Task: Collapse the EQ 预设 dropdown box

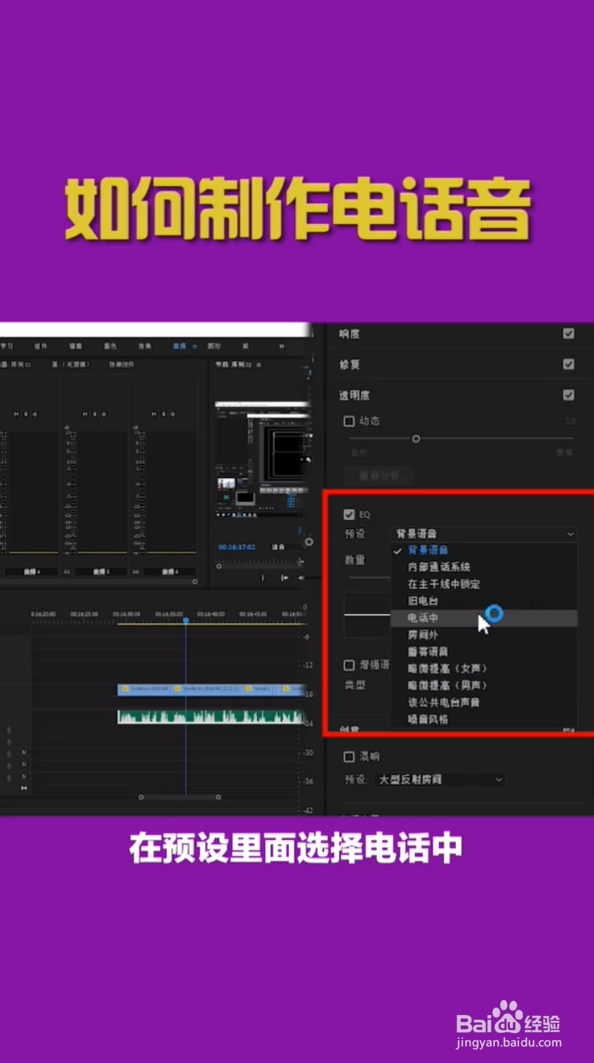Action: point(483,534)
